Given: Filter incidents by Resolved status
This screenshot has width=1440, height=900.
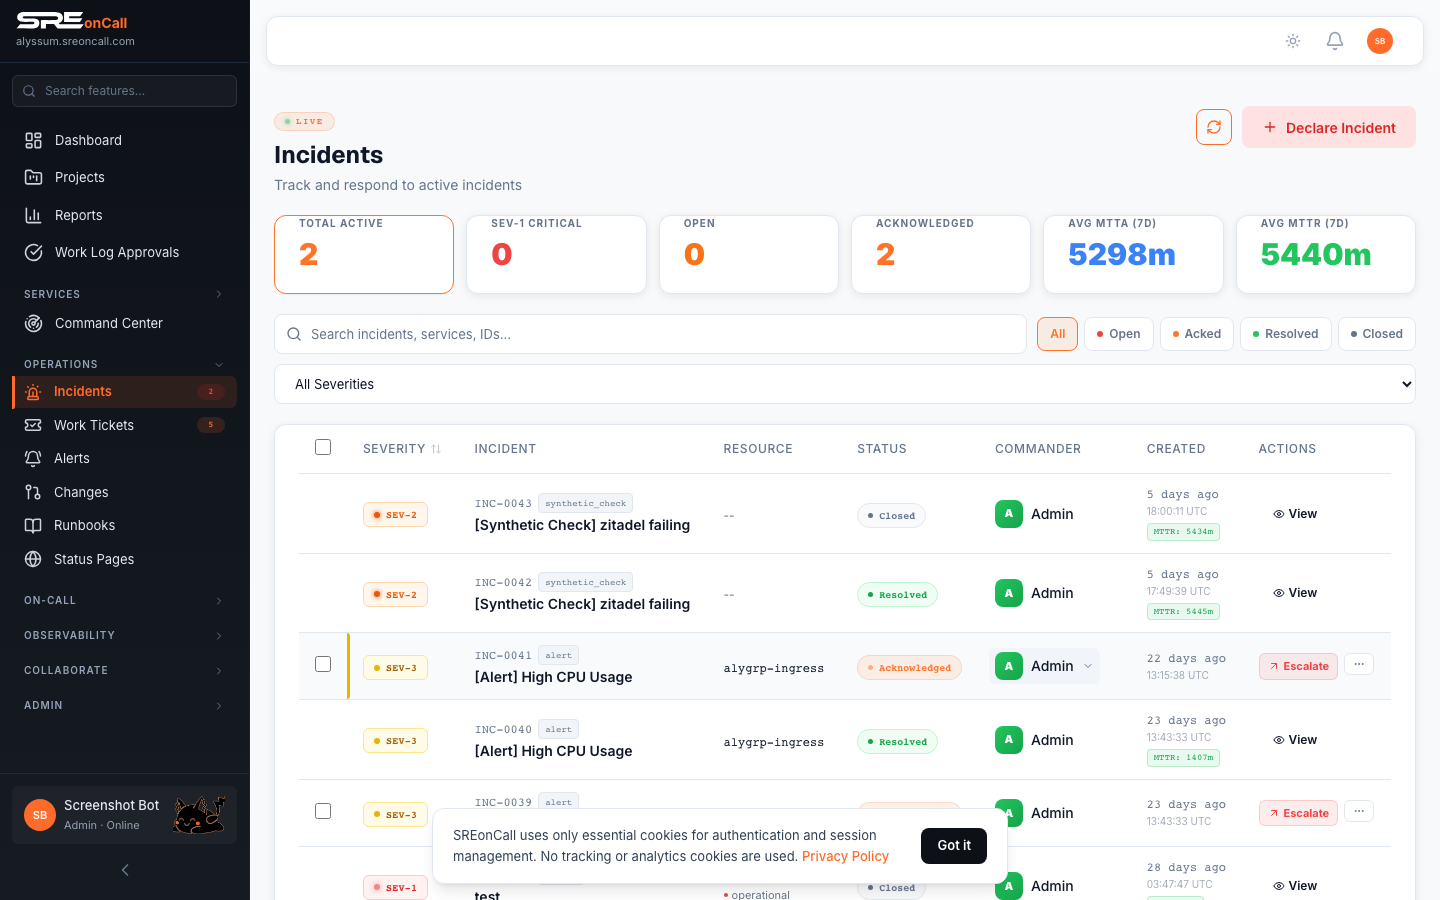Looking at the screenshot, I should click(1285, 334).
